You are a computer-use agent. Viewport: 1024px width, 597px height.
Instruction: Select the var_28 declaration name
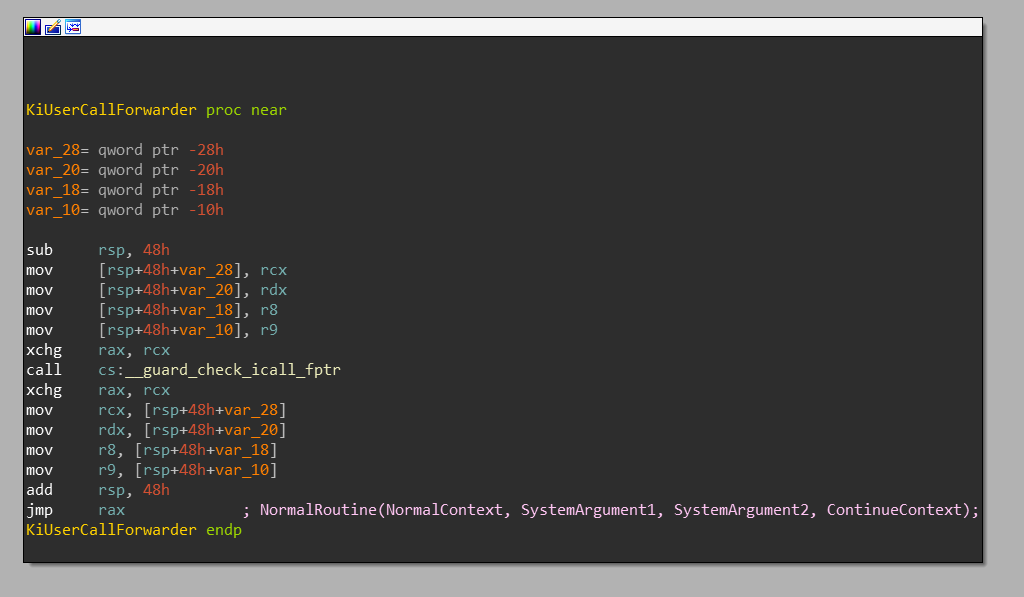point(53,150)
